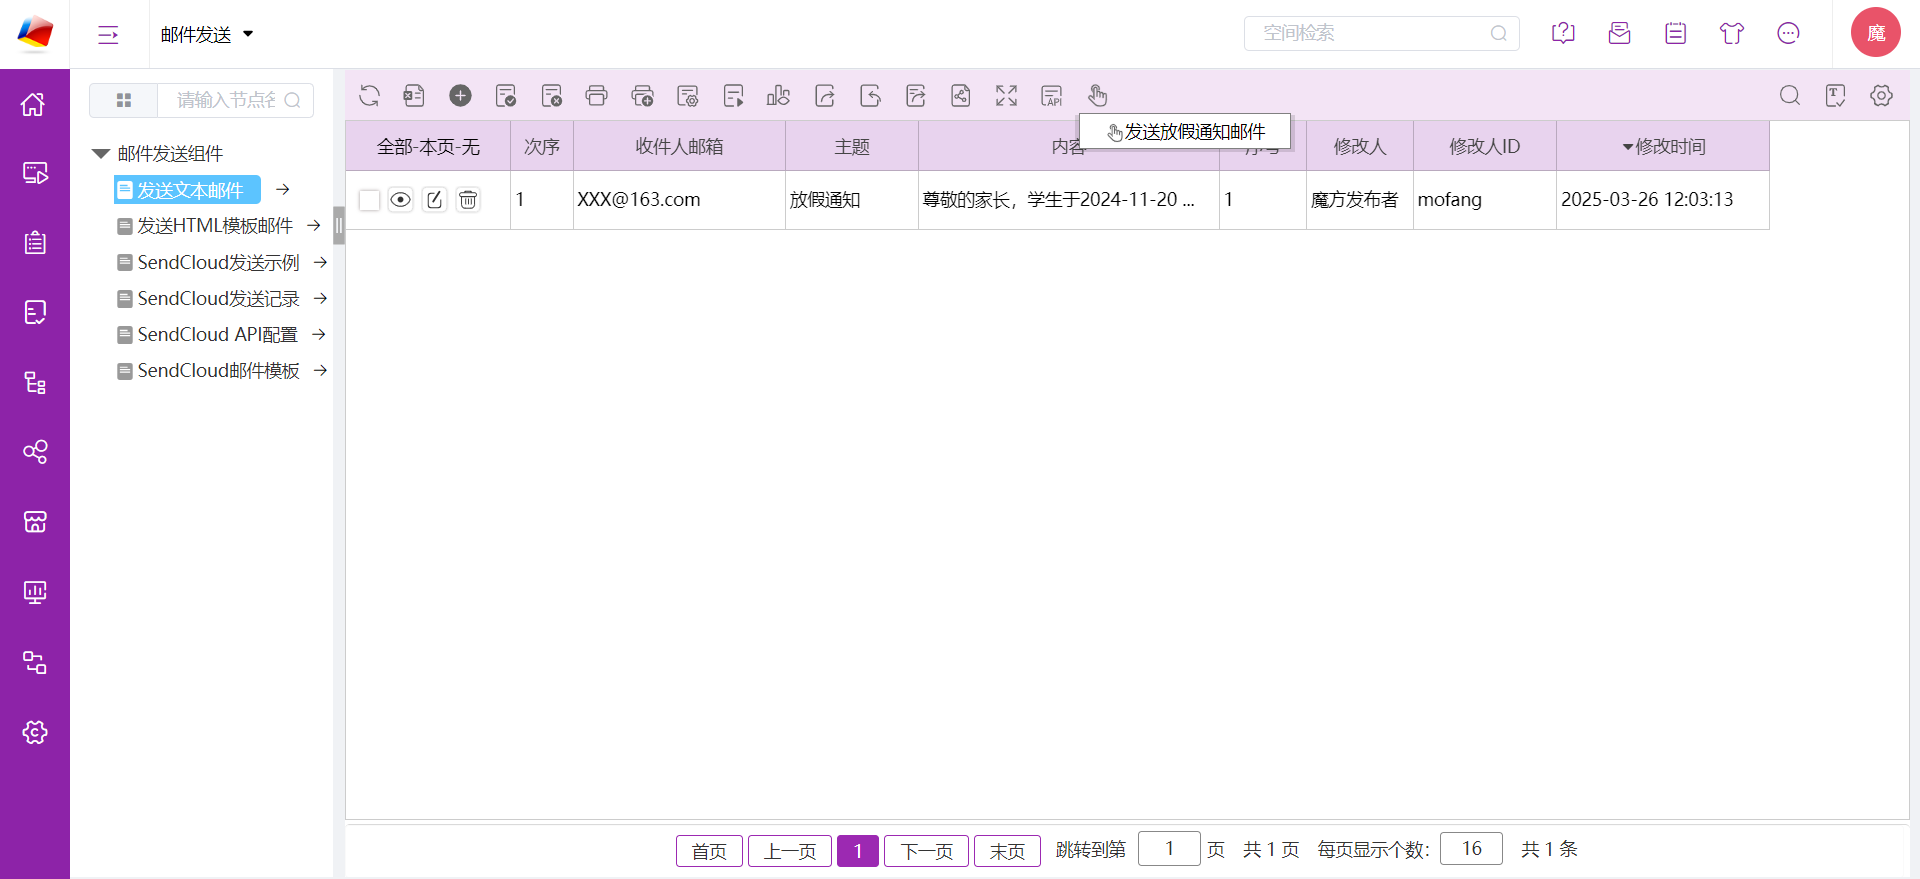The height and width of the screenshot is (879, 1920).
Task: Open SendCloud邮件模板 tree item
Action: (209, 370)
